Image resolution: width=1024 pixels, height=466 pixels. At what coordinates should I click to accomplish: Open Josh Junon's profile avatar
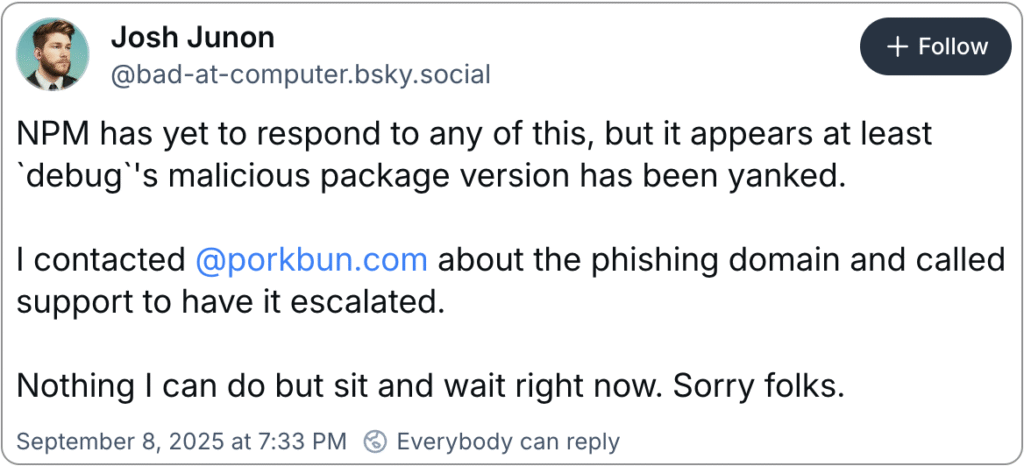tap(54, 54)
